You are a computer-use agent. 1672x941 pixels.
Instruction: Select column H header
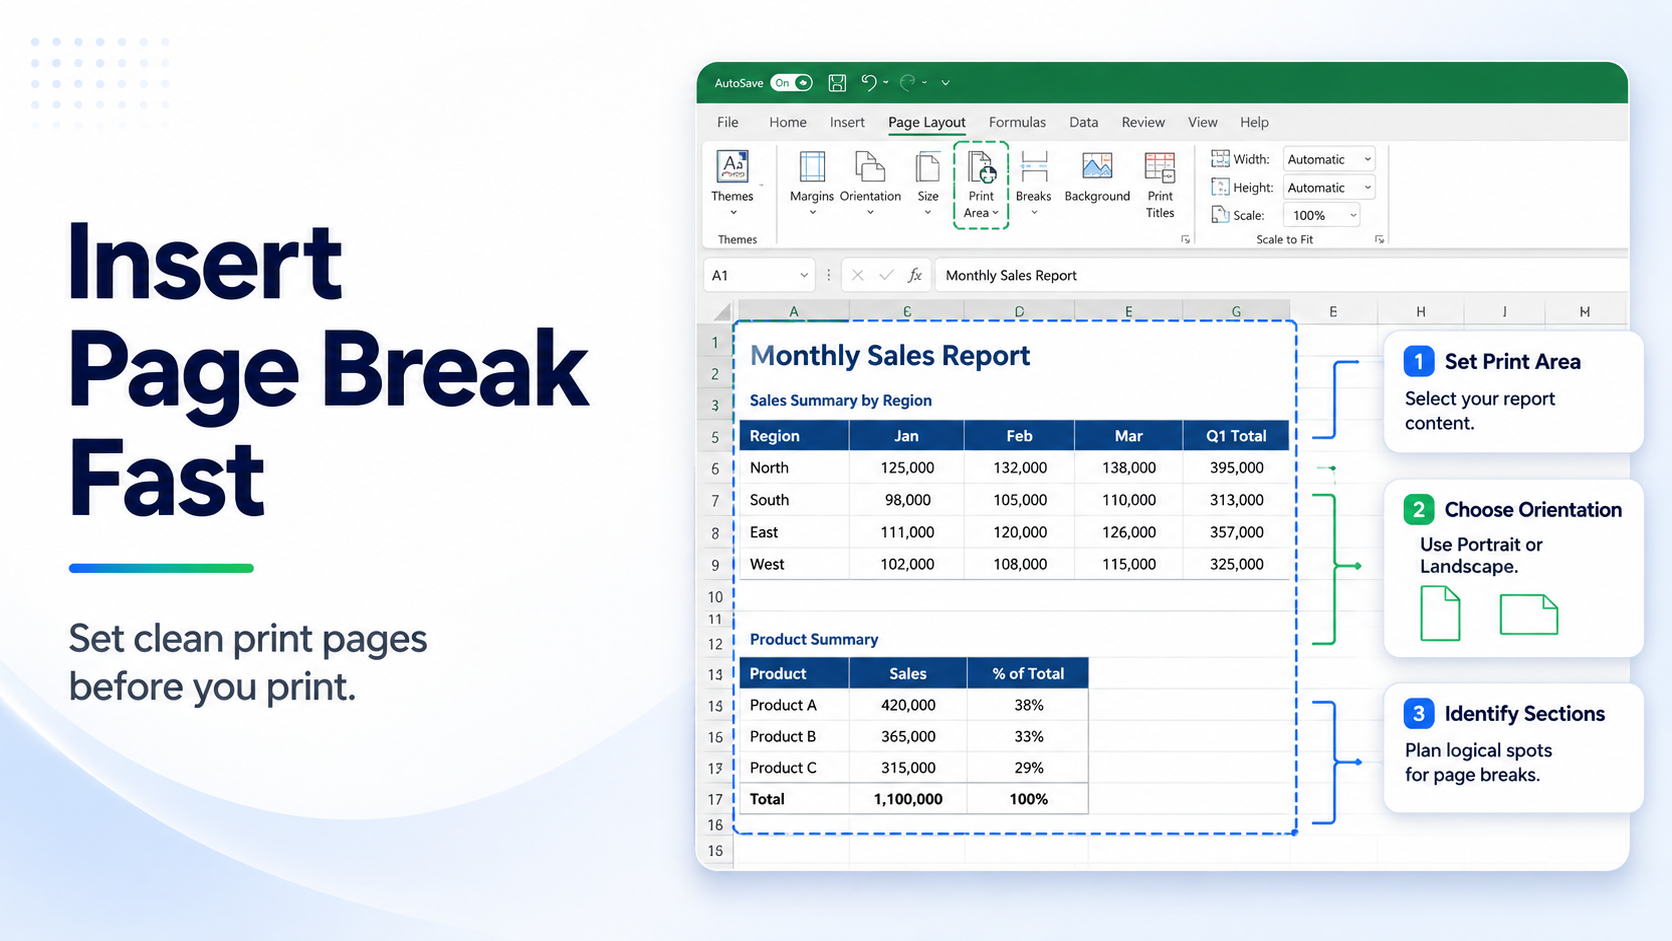tap(1421, 312)
